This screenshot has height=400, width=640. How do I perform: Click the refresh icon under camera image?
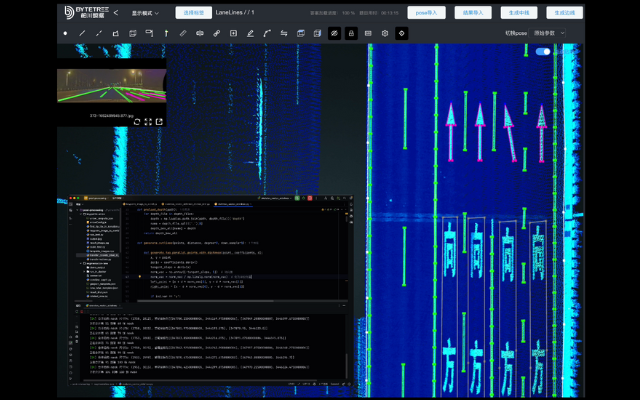137,121
